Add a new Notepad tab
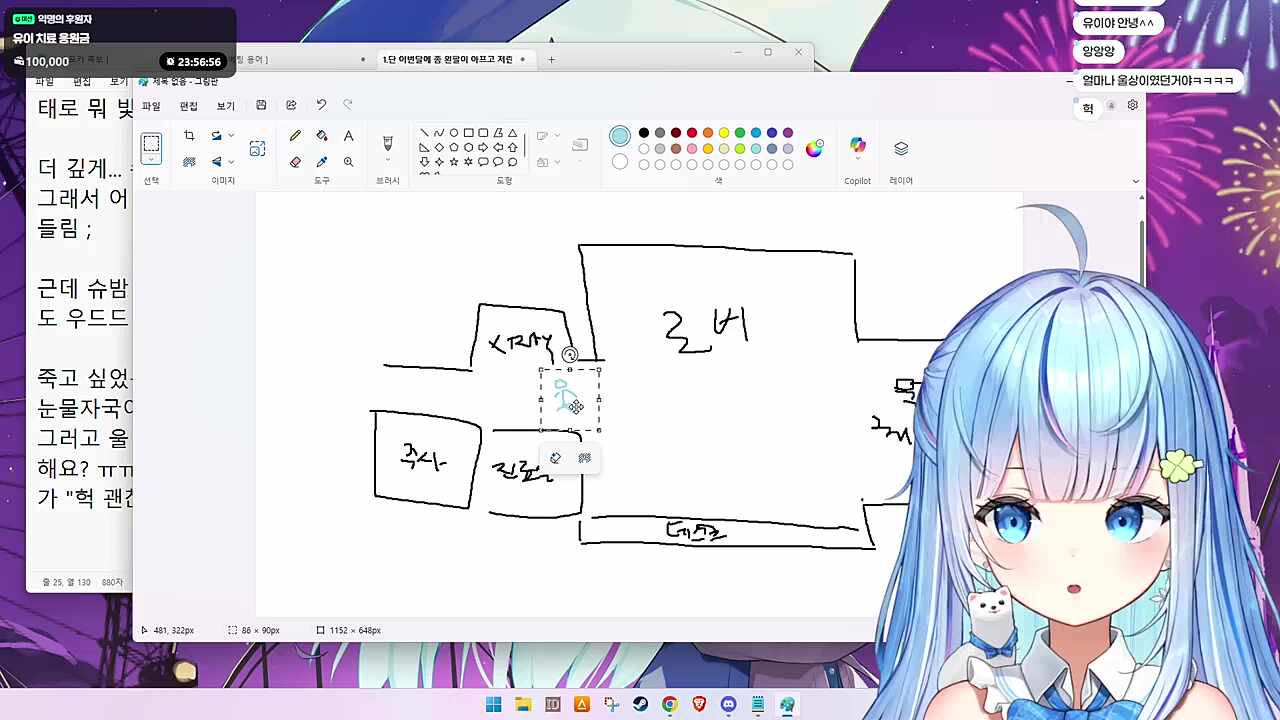The image size is (1280, 720). click(551, 60)
